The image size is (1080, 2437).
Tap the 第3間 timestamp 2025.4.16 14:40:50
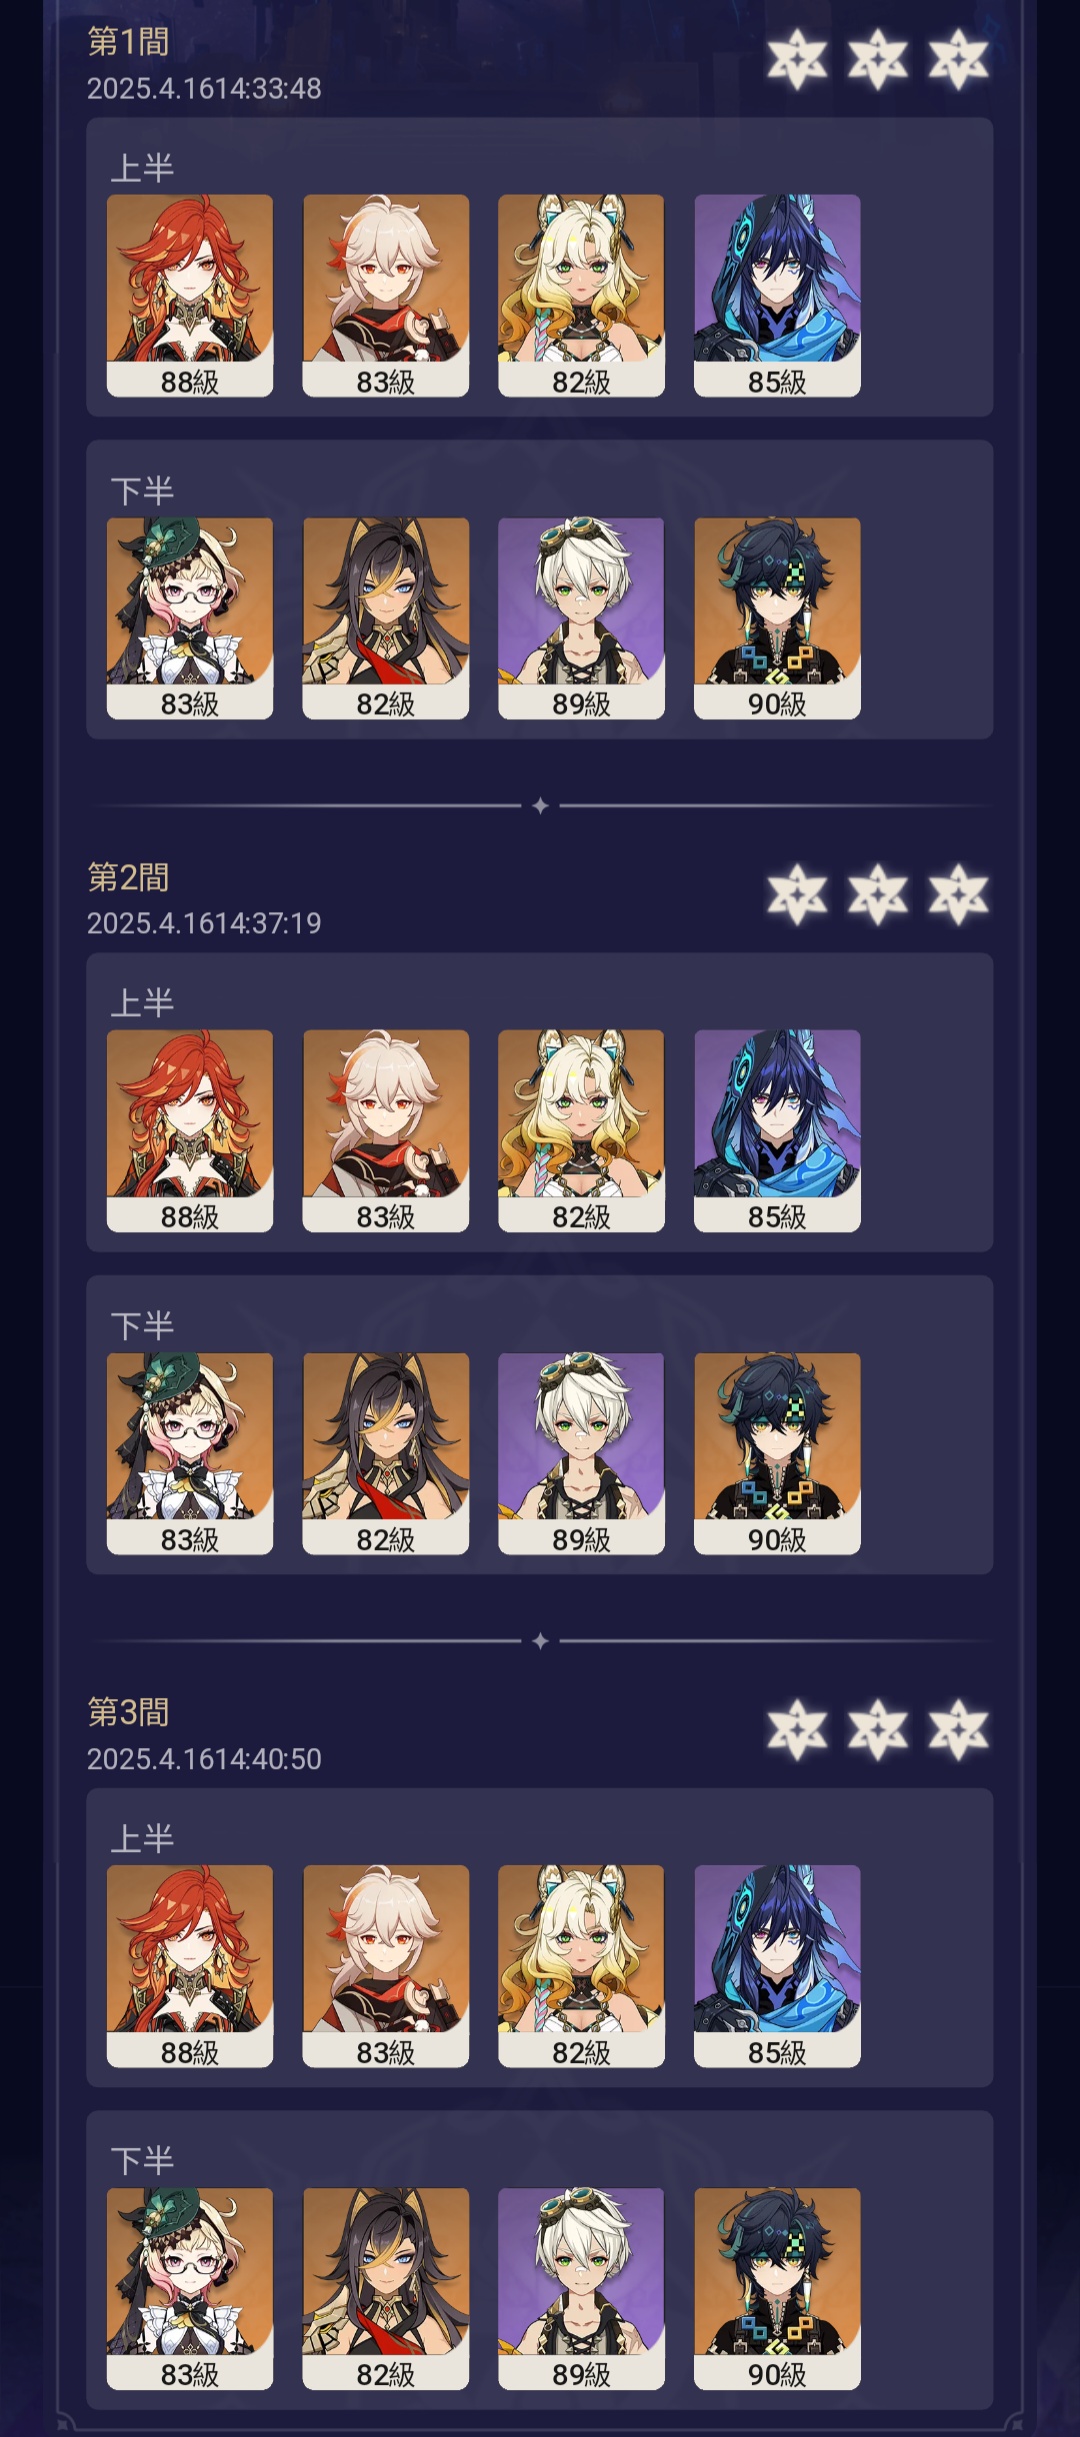pyautogui.click(x=204, y=1759)
